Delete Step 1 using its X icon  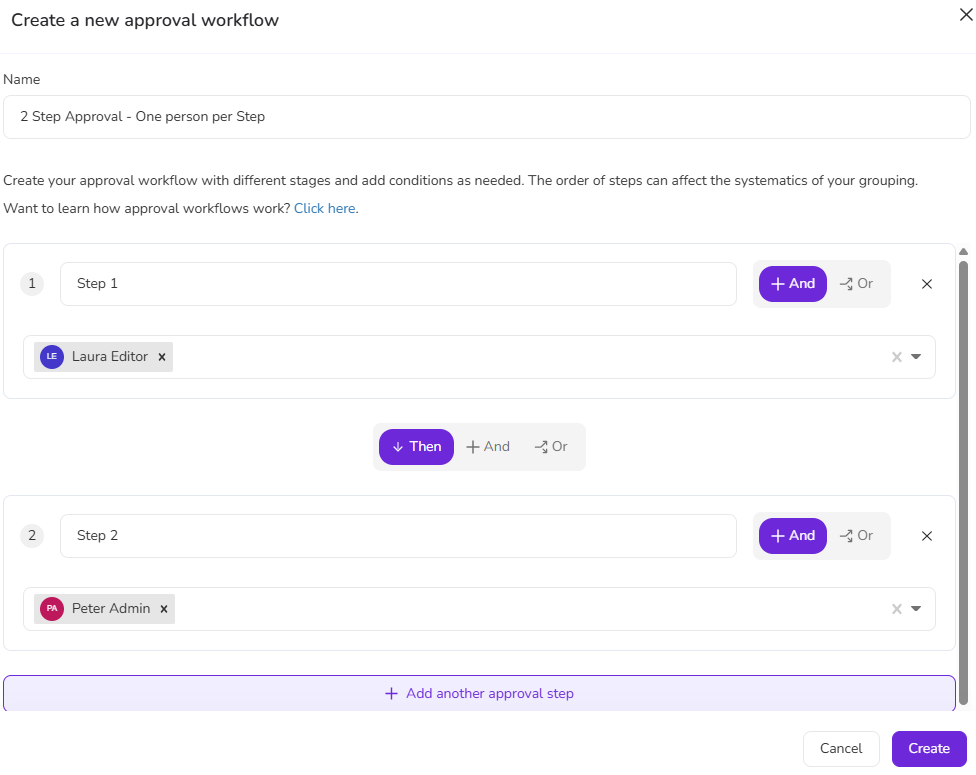pyautogui.click(x=926, y=284)
